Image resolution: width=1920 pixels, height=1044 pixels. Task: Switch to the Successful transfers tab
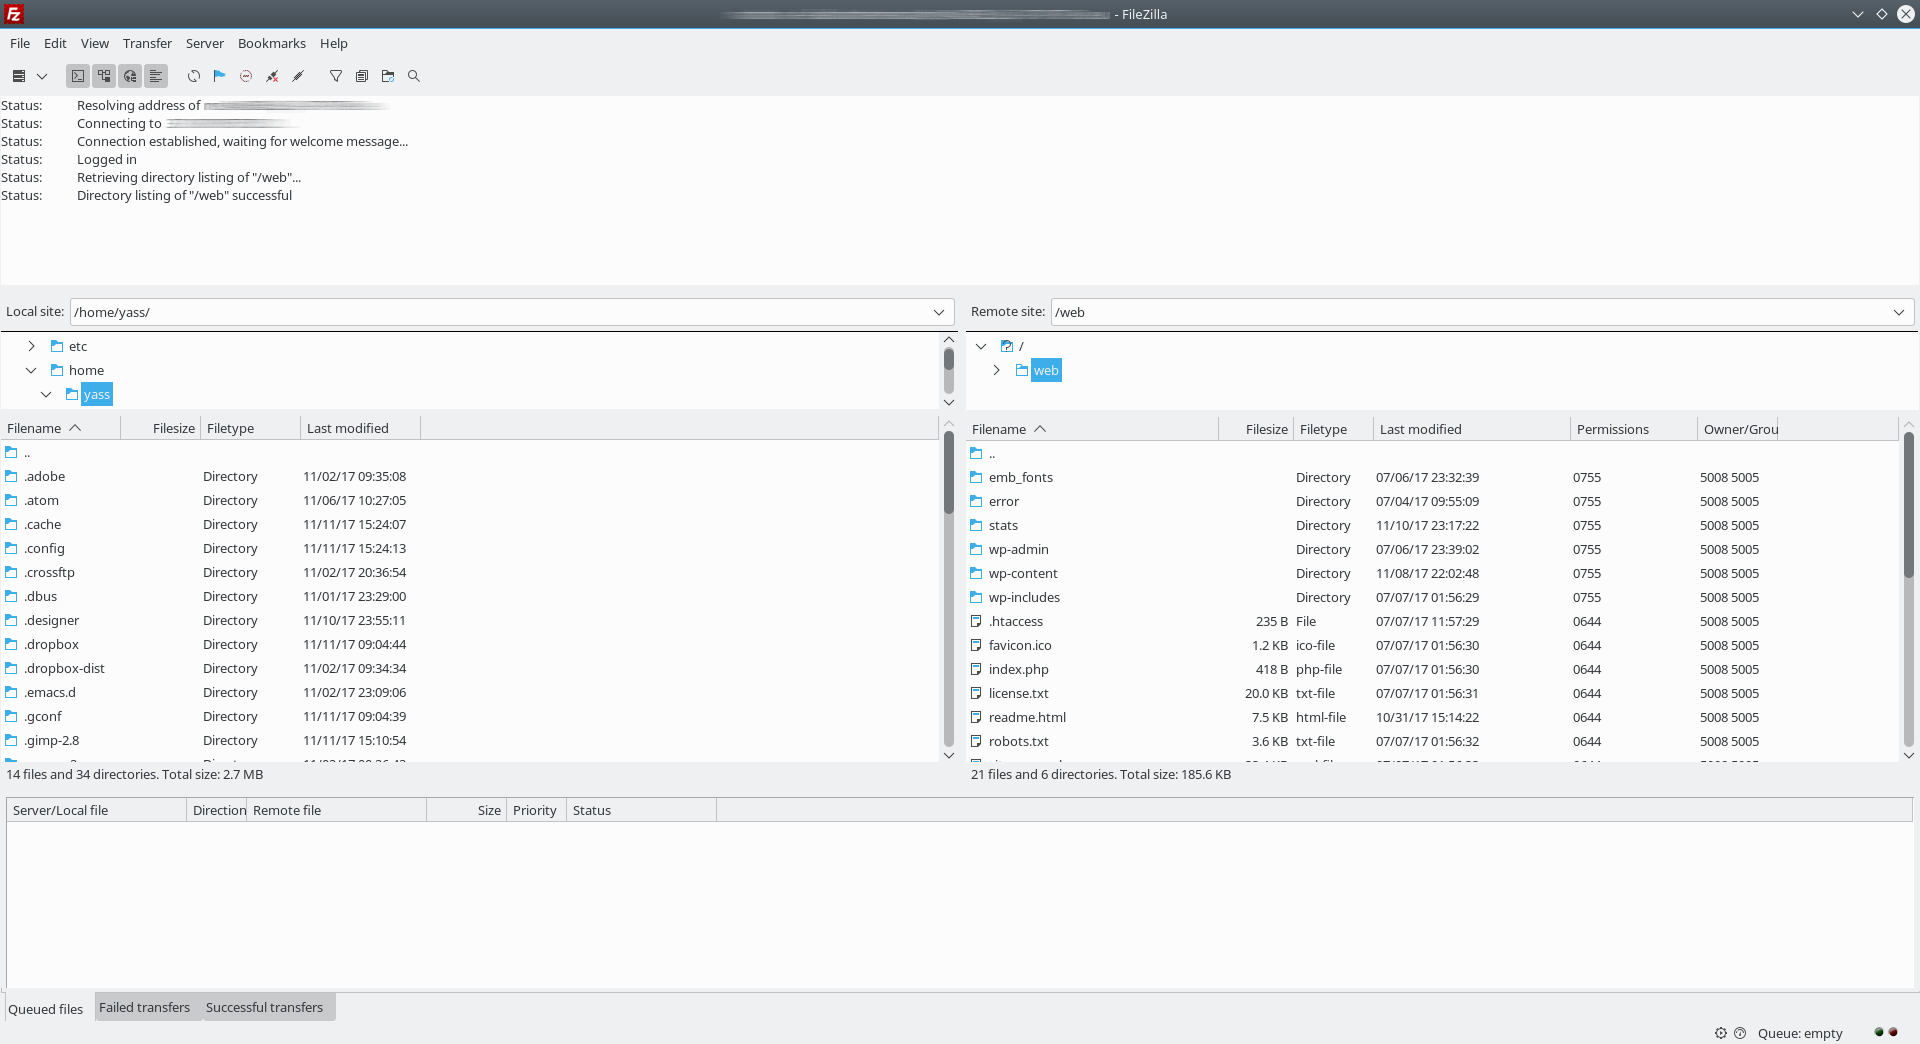tap(264, 1007)
